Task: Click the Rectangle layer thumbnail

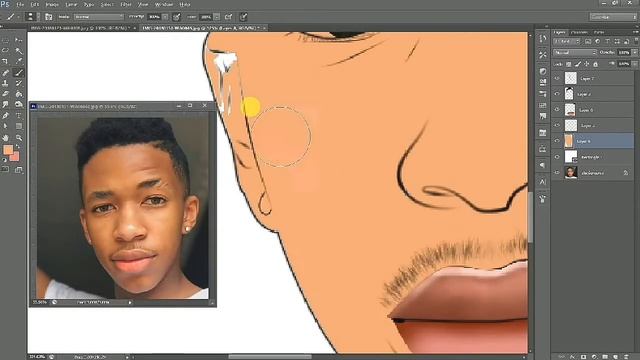Action: point(571,157)
